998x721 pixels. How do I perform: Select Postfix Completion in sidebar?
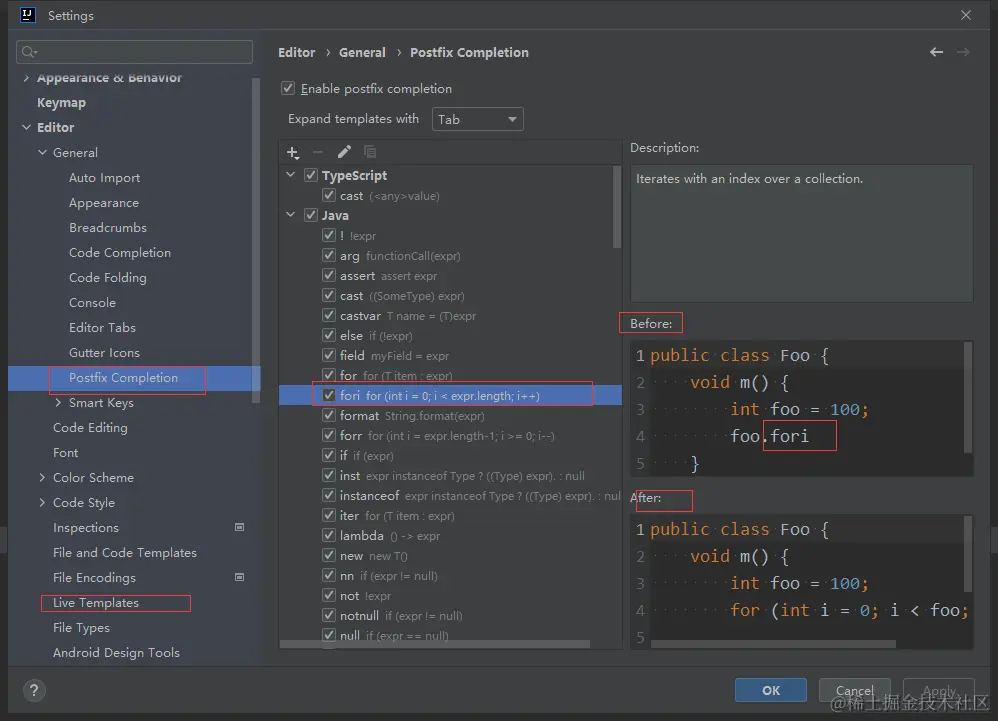123,377
